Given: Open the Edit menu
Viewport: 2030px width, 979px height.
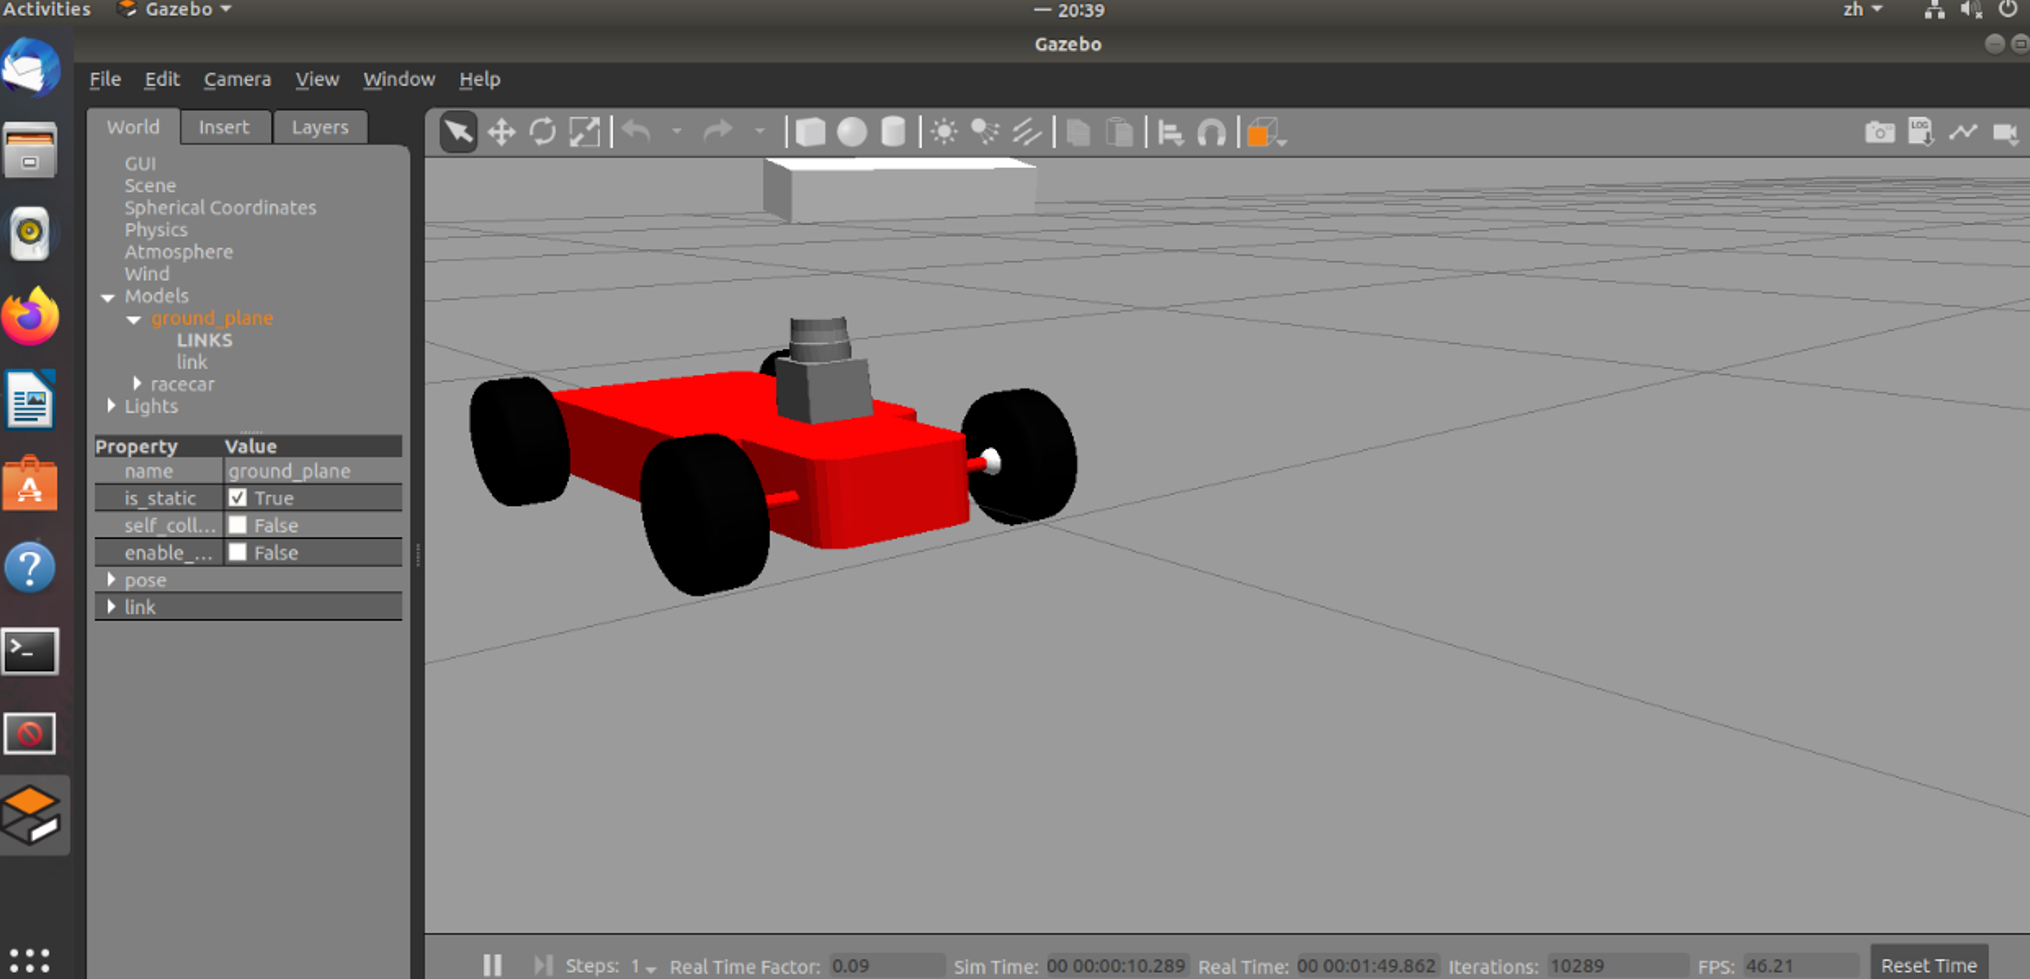Looking at the screenshot, I should coord(162,79).
